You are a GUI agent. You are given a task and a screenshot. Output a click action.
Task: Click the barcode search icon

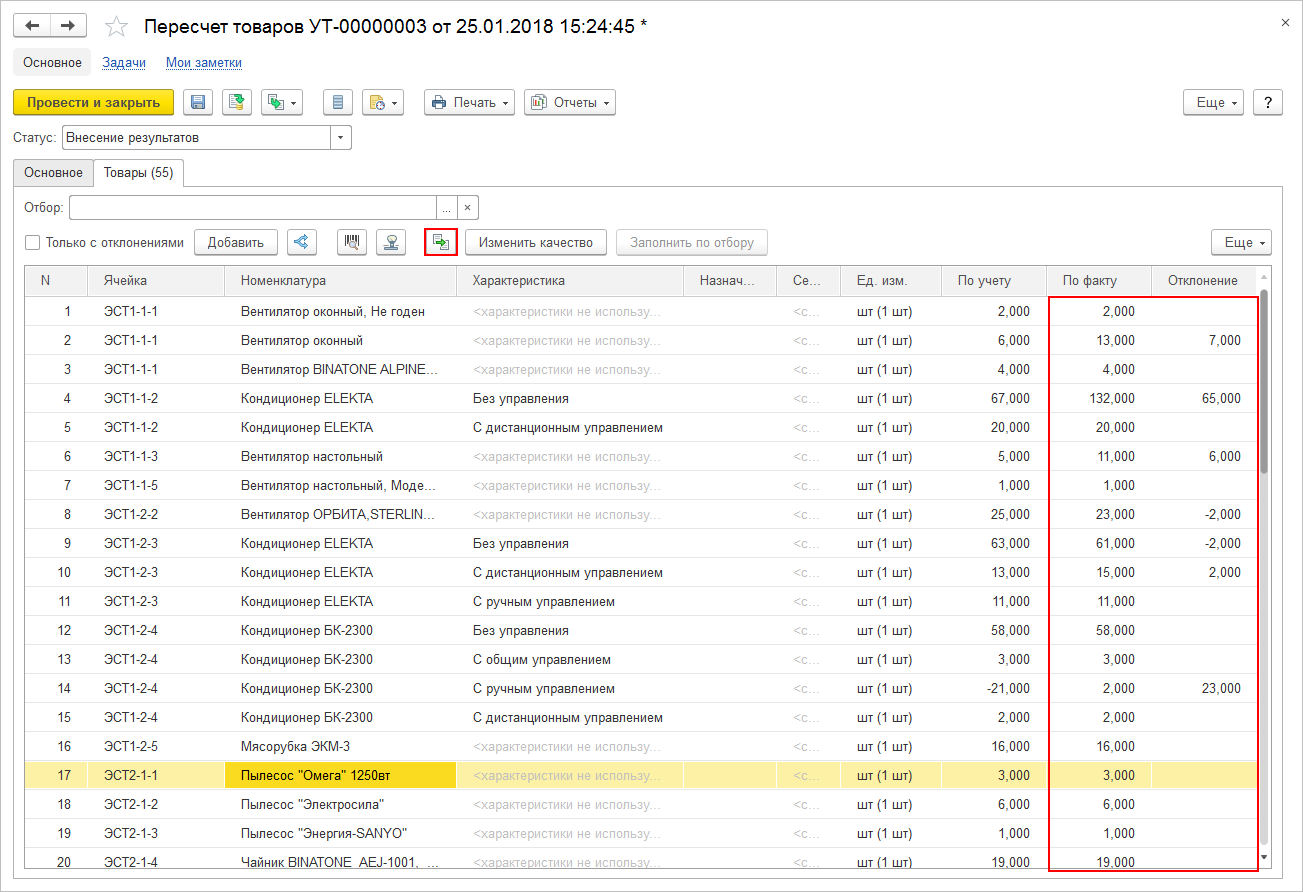point(353,242)
